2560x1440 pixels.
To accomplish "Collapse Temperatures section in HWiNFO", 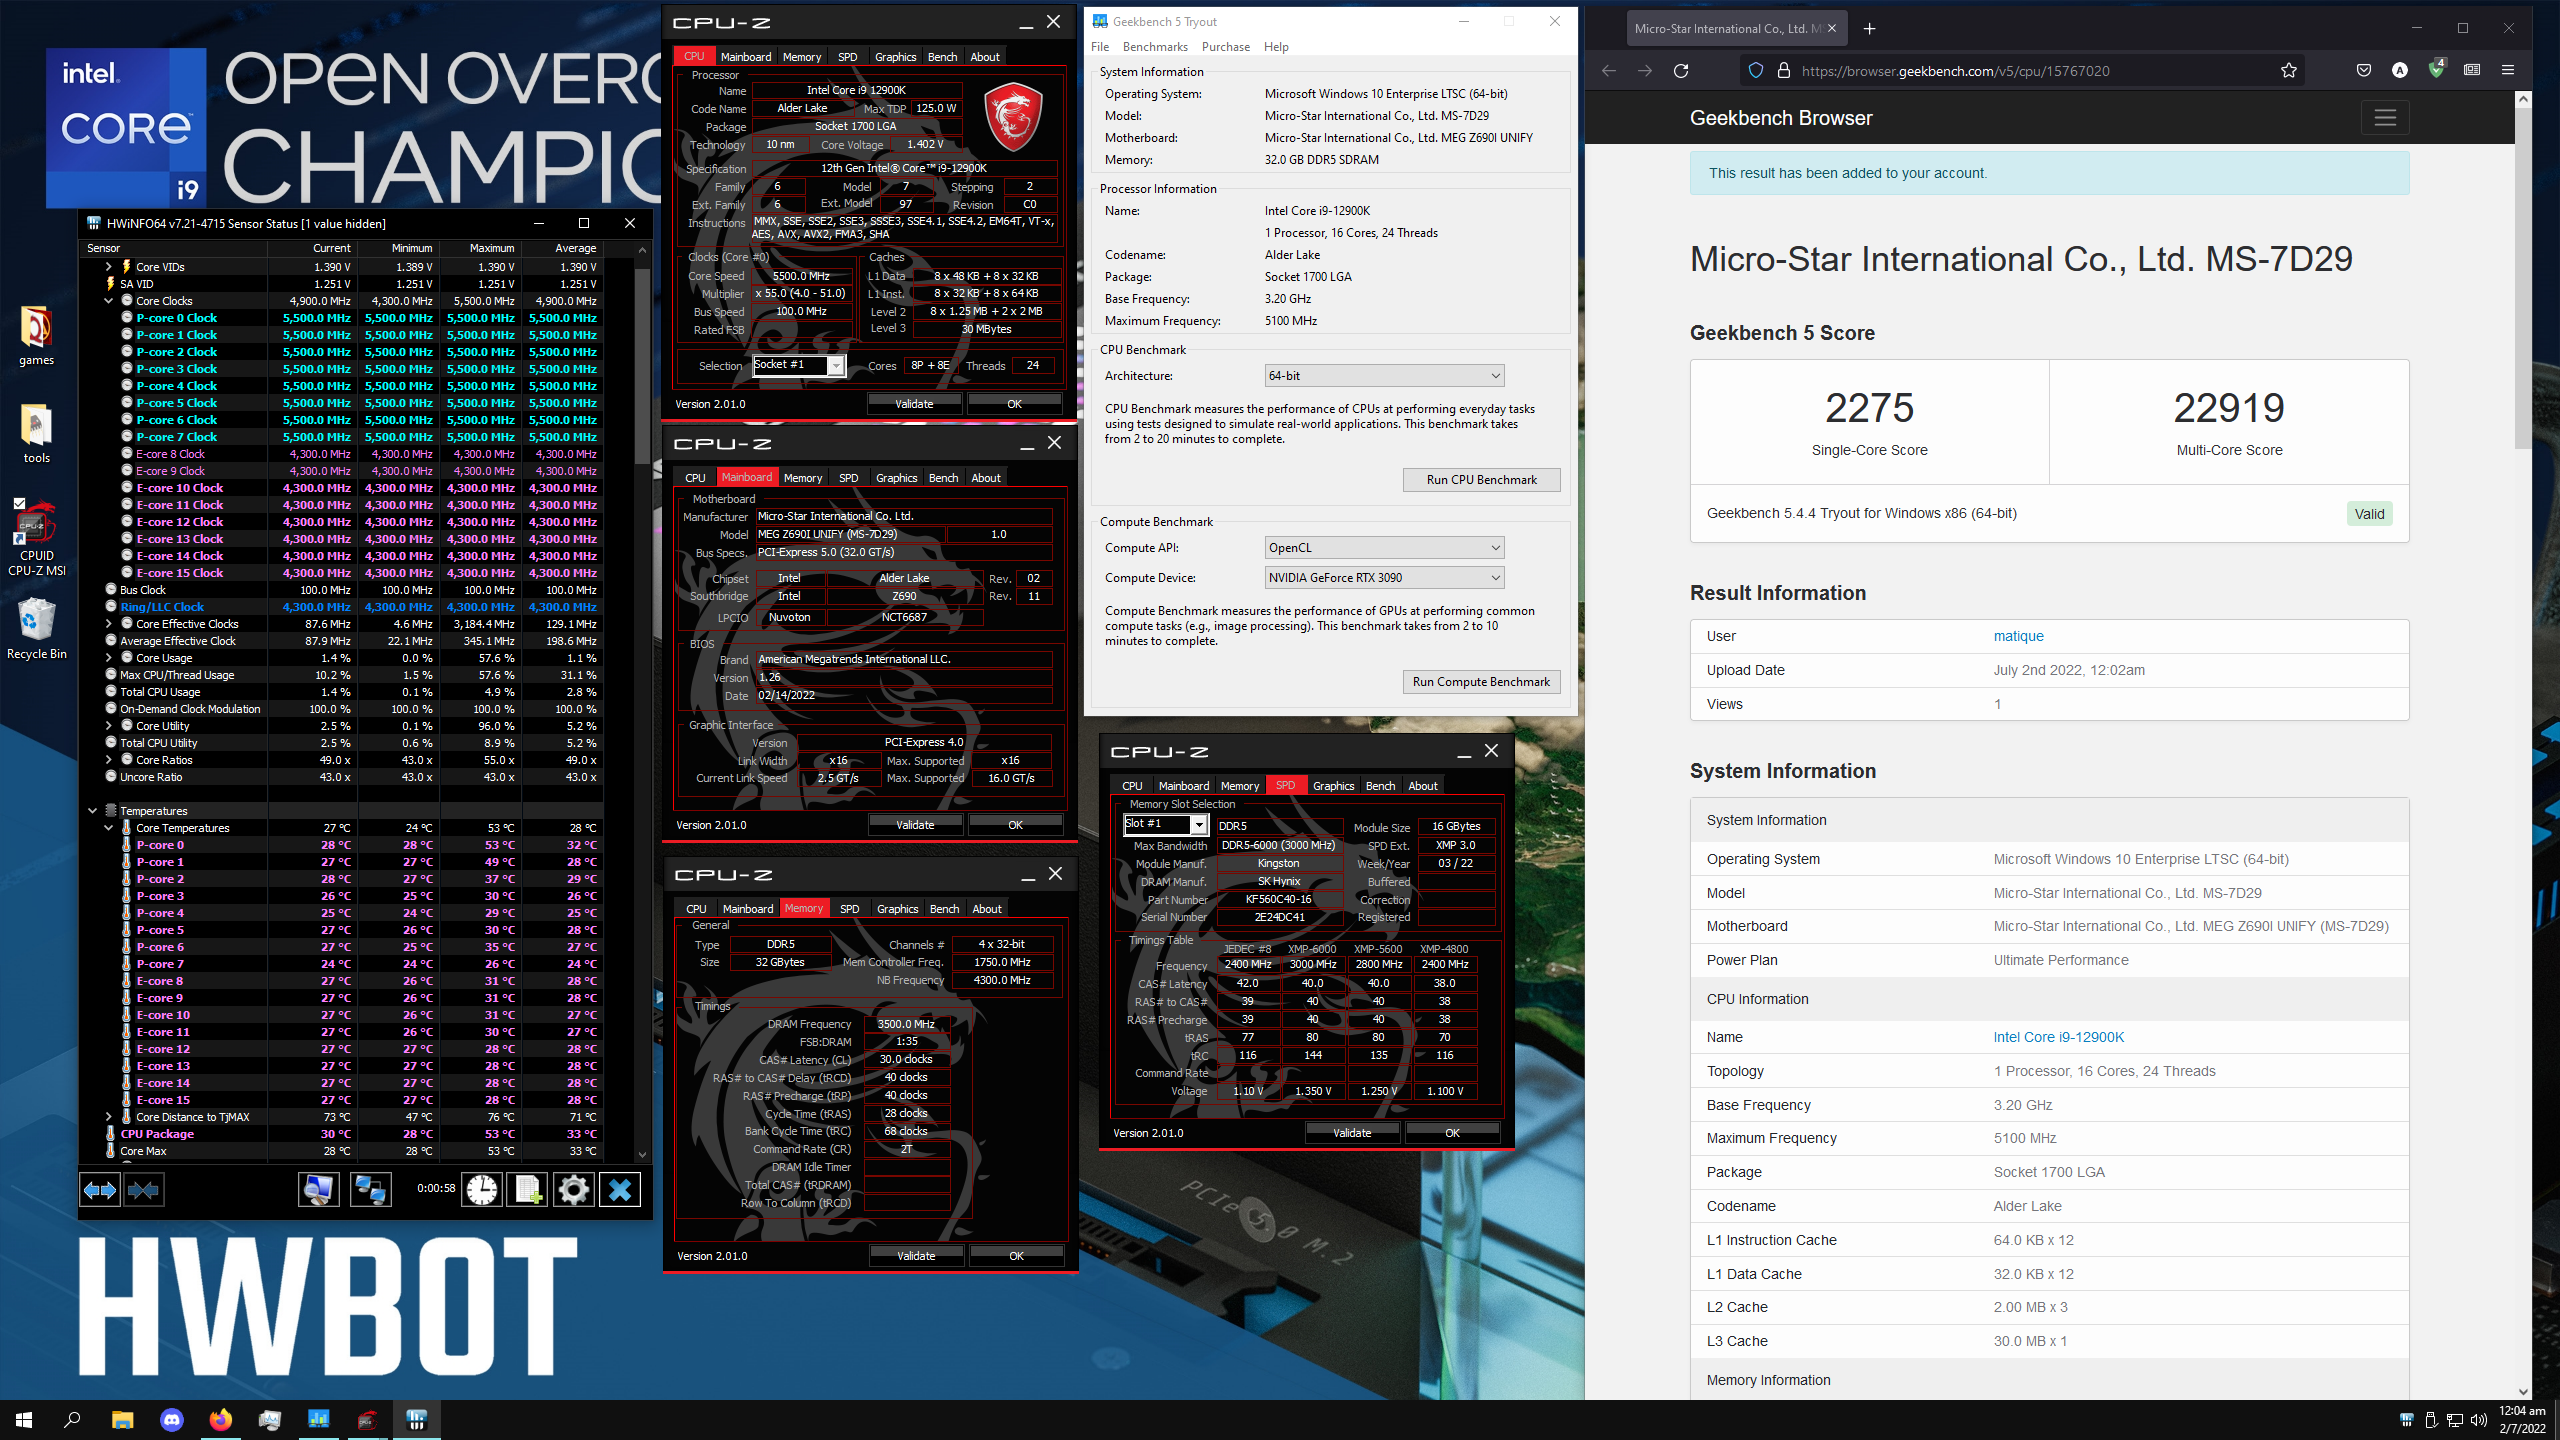I will click(x=92, y=811).
